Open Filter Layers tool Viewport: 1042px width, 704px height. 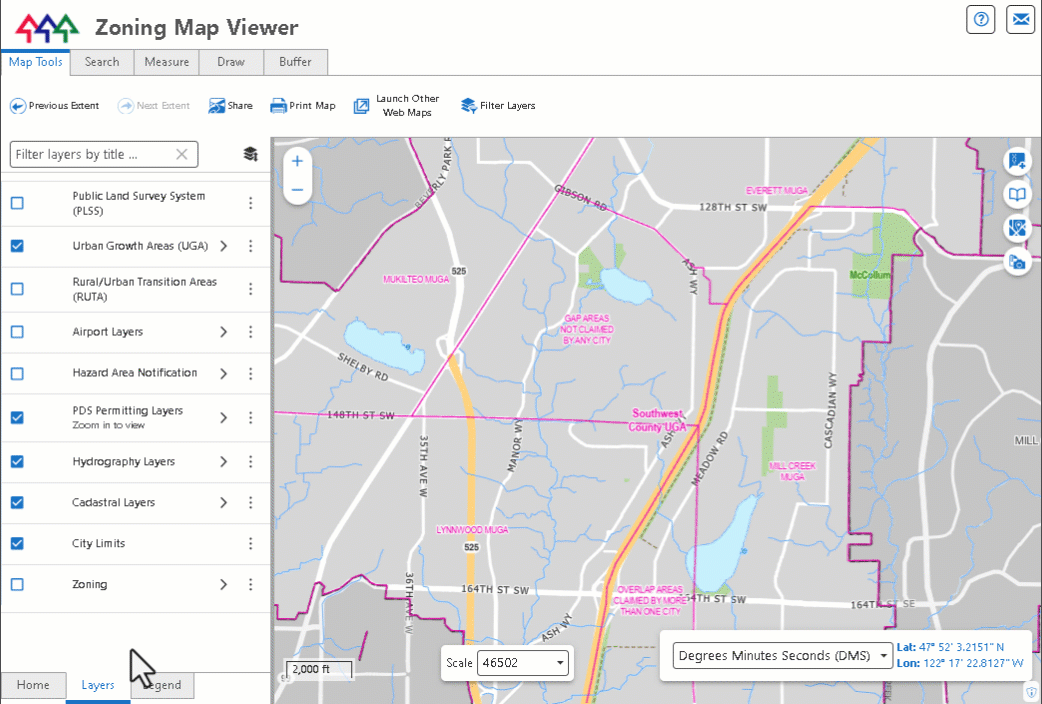coord(498,106)
